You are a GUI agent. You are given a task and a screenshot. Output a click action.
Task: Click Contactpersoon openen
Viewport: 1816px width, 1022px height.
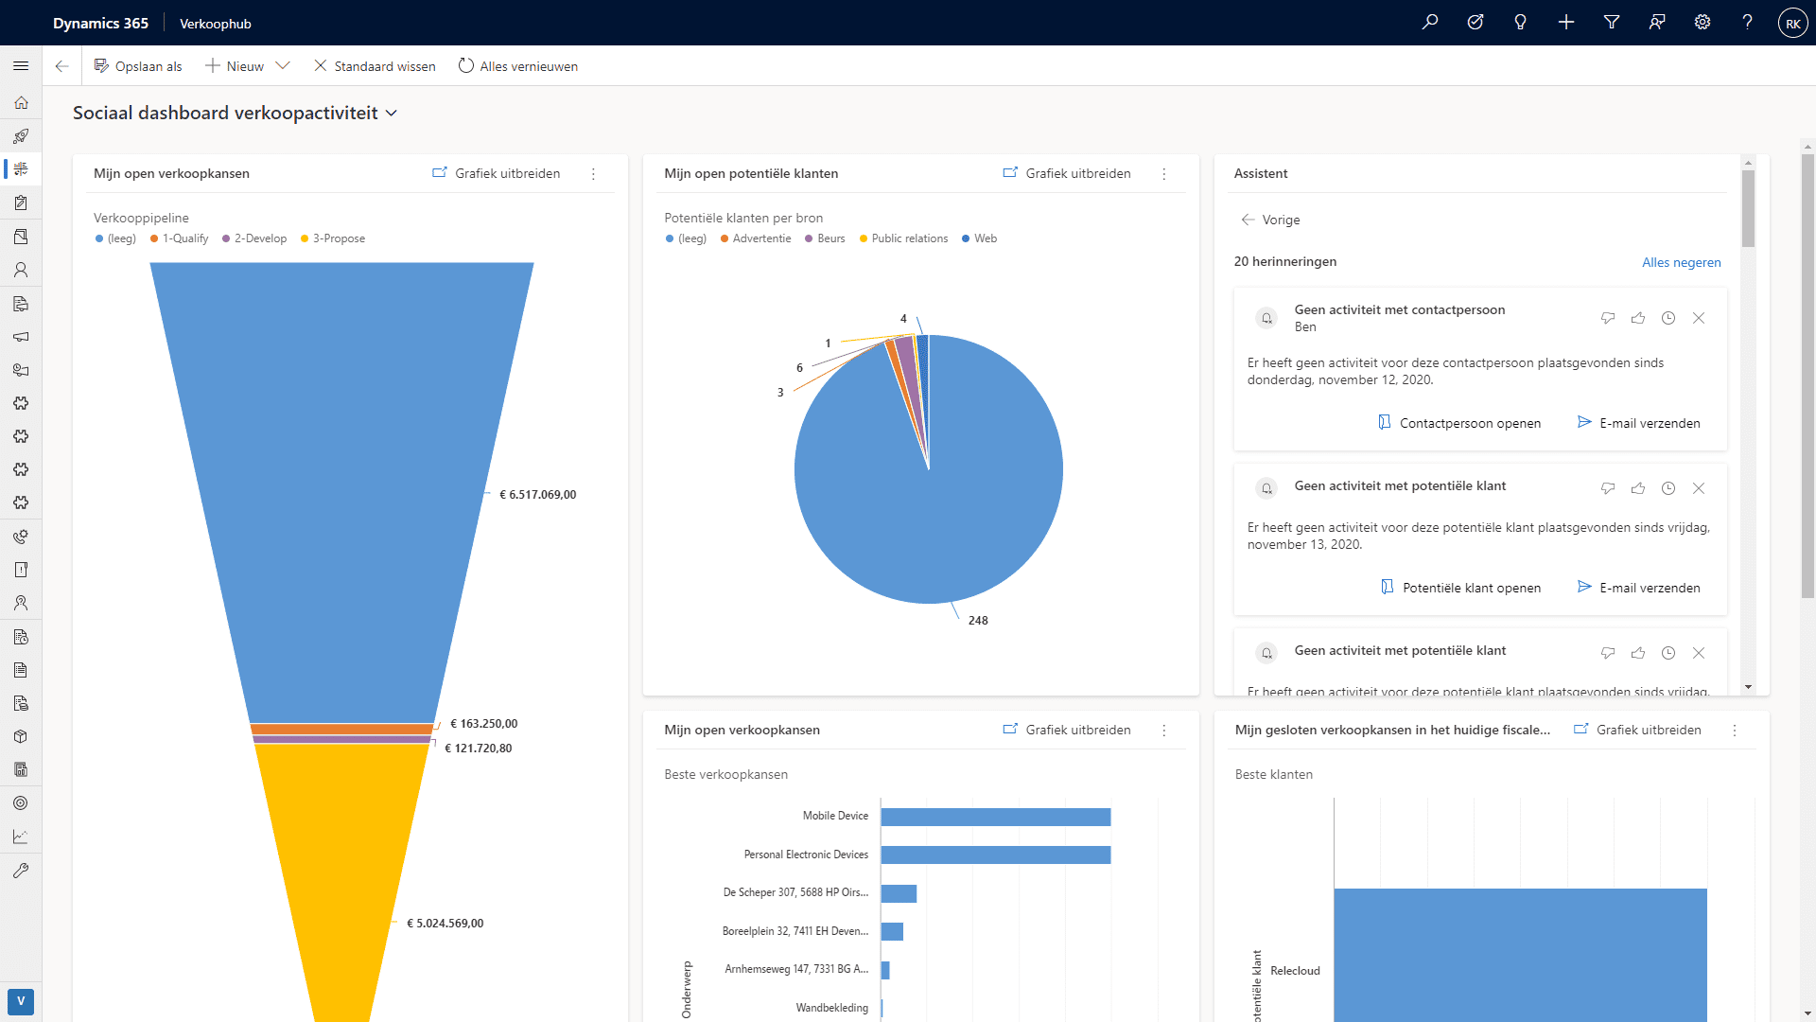[1459, 423]
